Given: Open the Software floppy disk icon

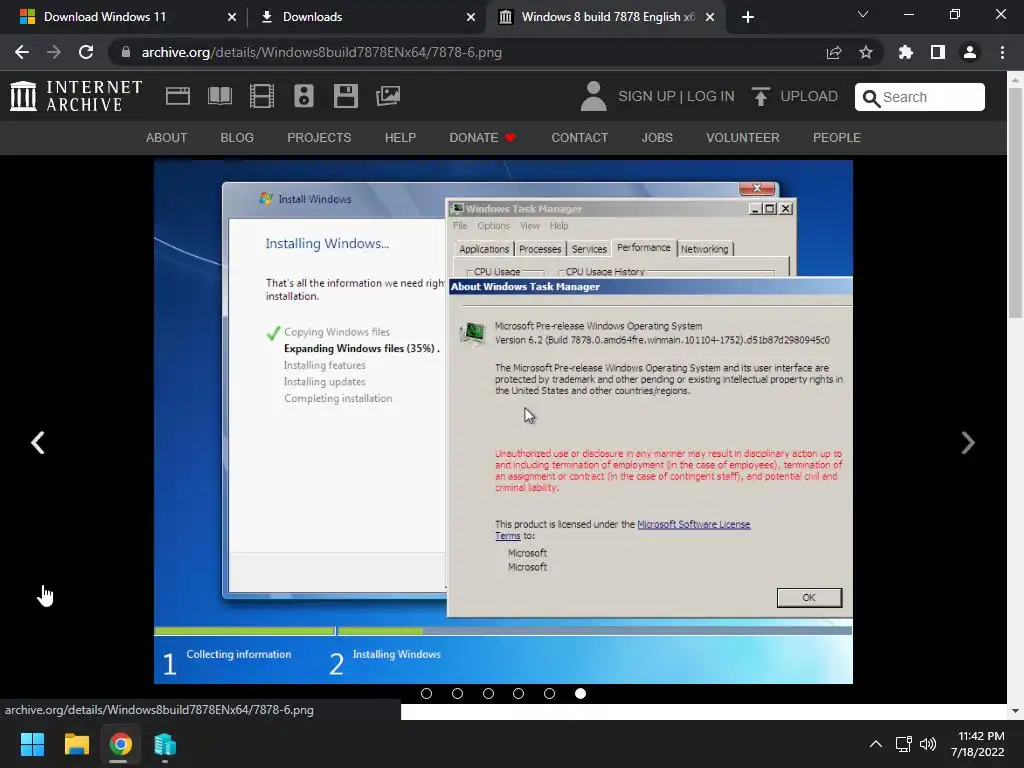Looking at the screenshot, I should [345, 96].
